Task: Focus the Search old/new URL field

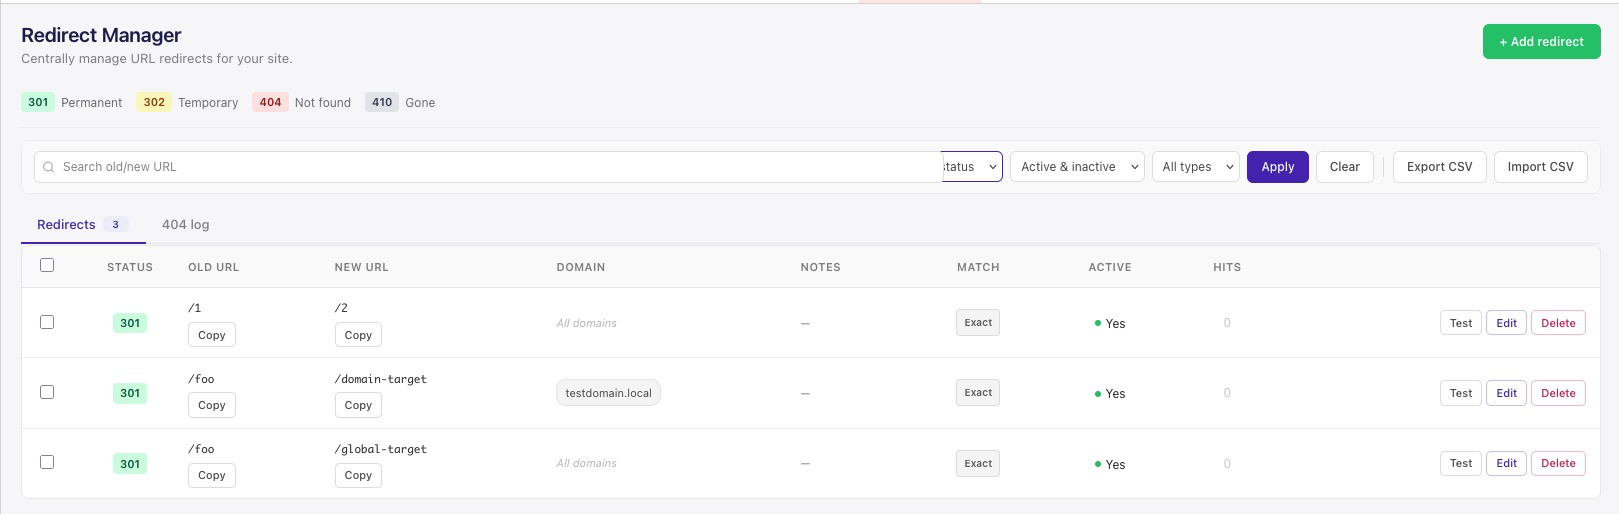Action: click(488, 167)
